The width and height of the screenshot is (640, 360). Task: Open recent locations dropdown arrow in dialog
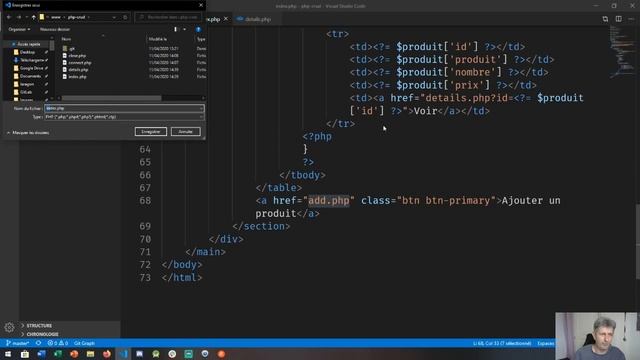click(x=27, y=17)
